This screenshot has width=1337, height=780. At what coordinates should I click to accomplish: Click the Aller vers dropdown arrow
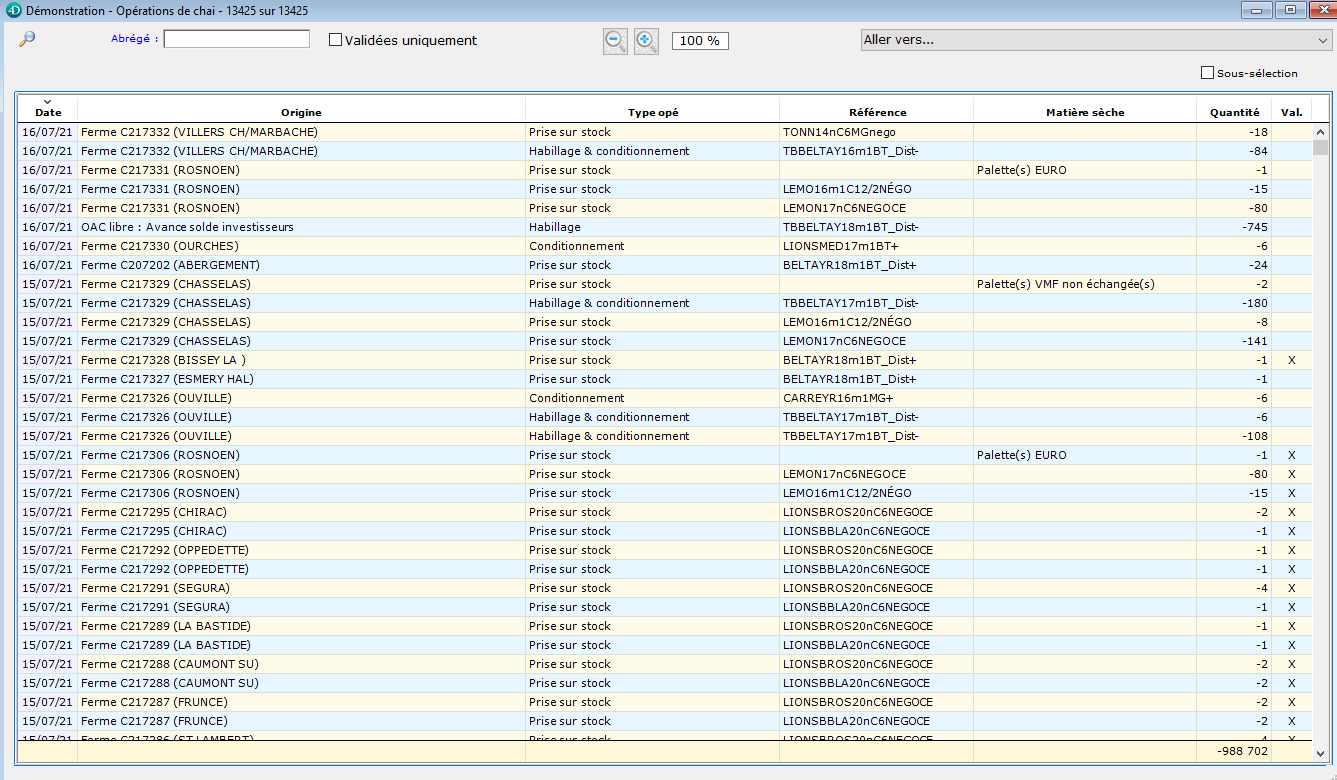point(1322,40)
